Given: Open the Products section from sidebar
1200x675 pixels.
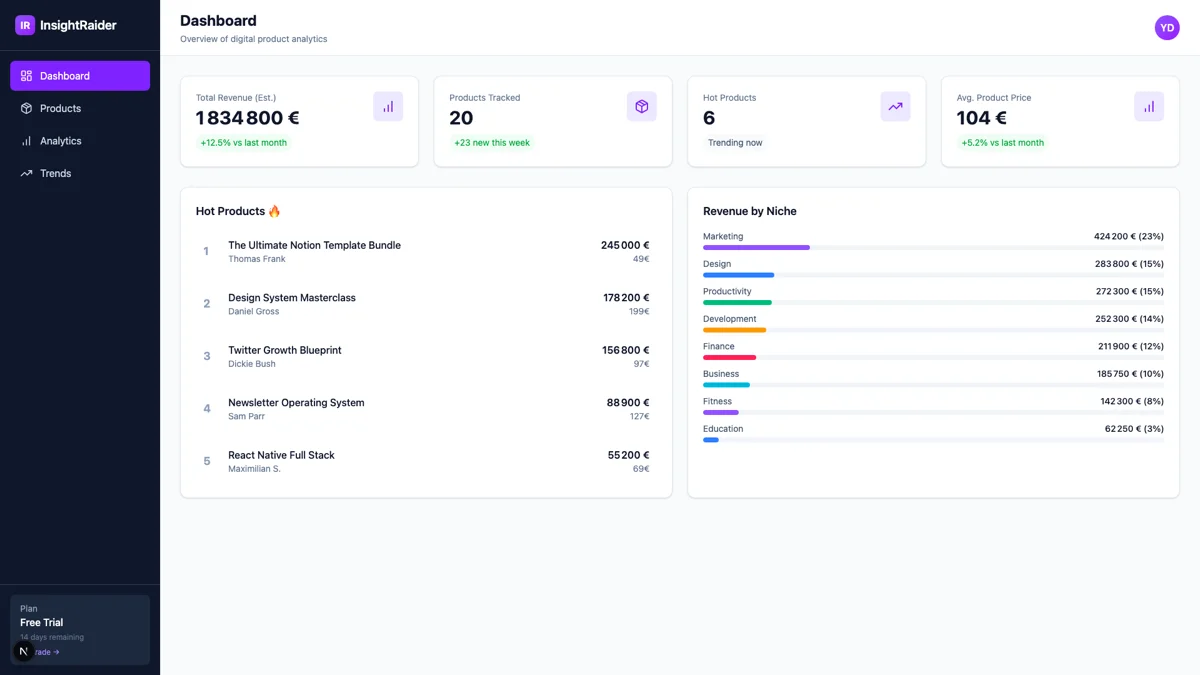Looking at the screenshot, I should coord(60,108).
